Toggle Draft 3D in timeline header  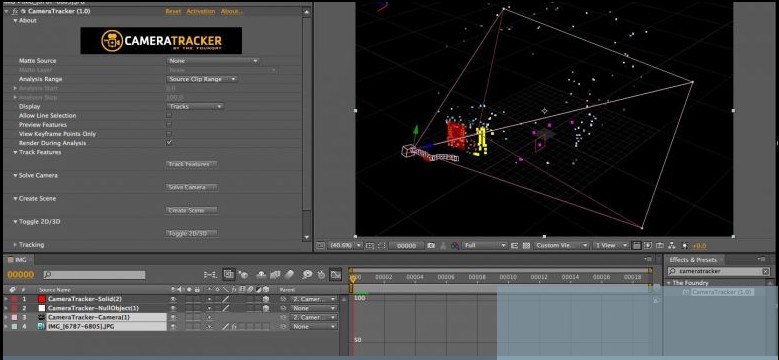(243, 275)
